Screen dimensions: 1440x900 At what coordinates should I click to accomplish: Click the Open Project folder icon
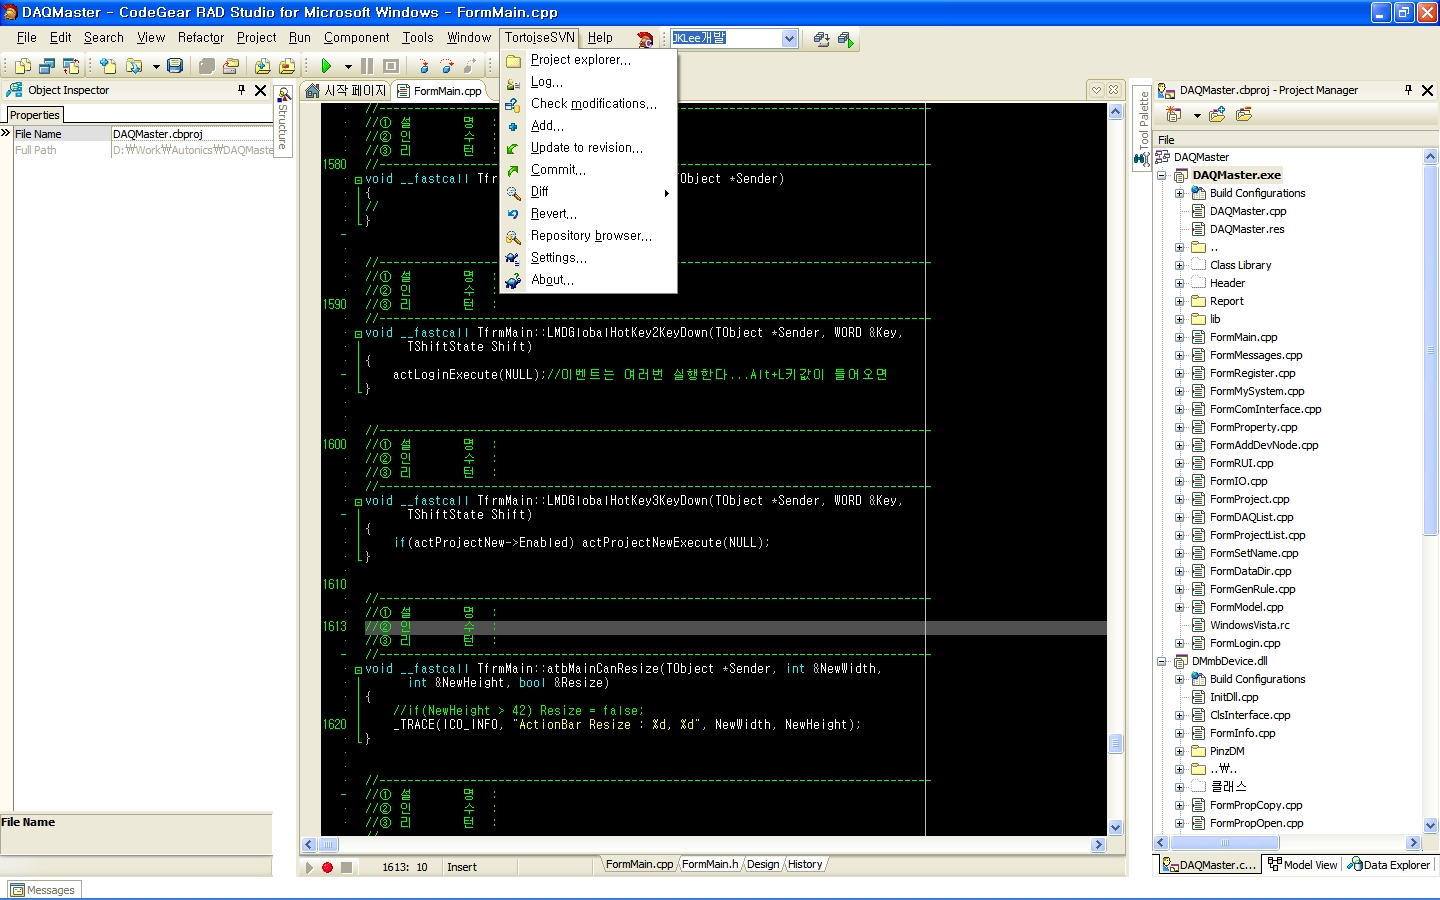tap(231, 66)
